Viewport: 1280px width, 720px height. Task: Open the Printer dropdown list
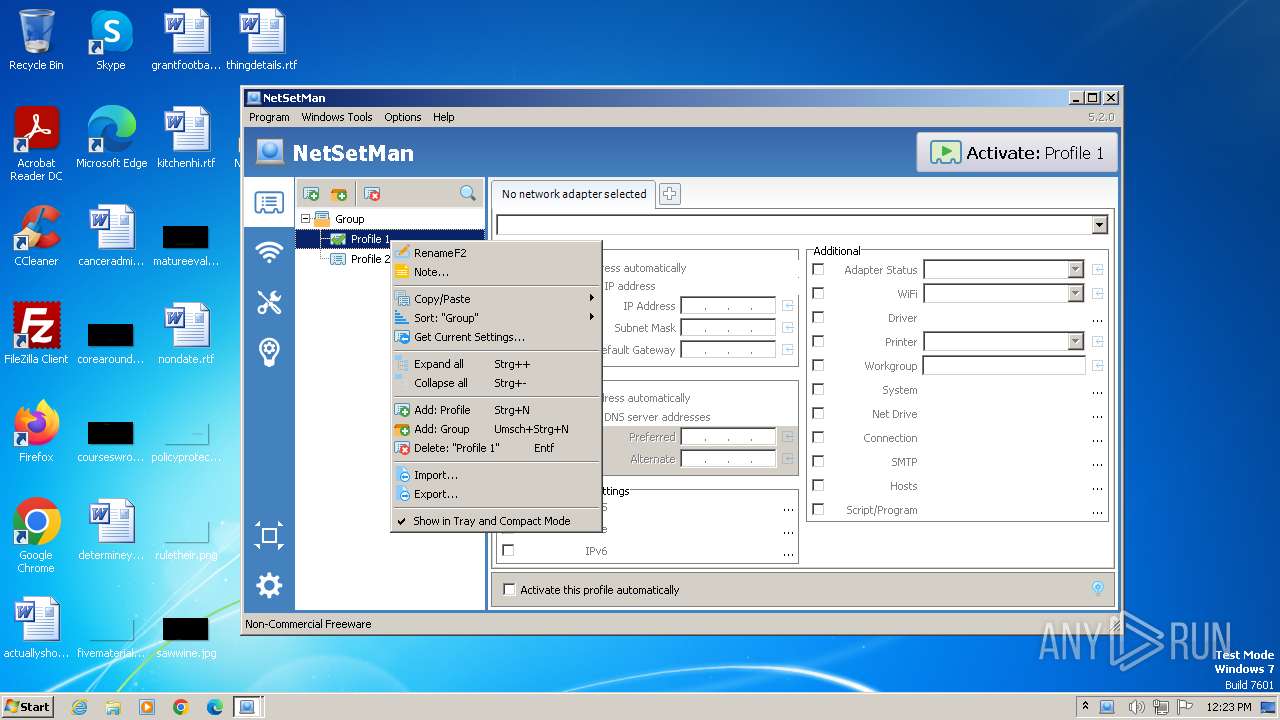click(x=1075, y=342)
